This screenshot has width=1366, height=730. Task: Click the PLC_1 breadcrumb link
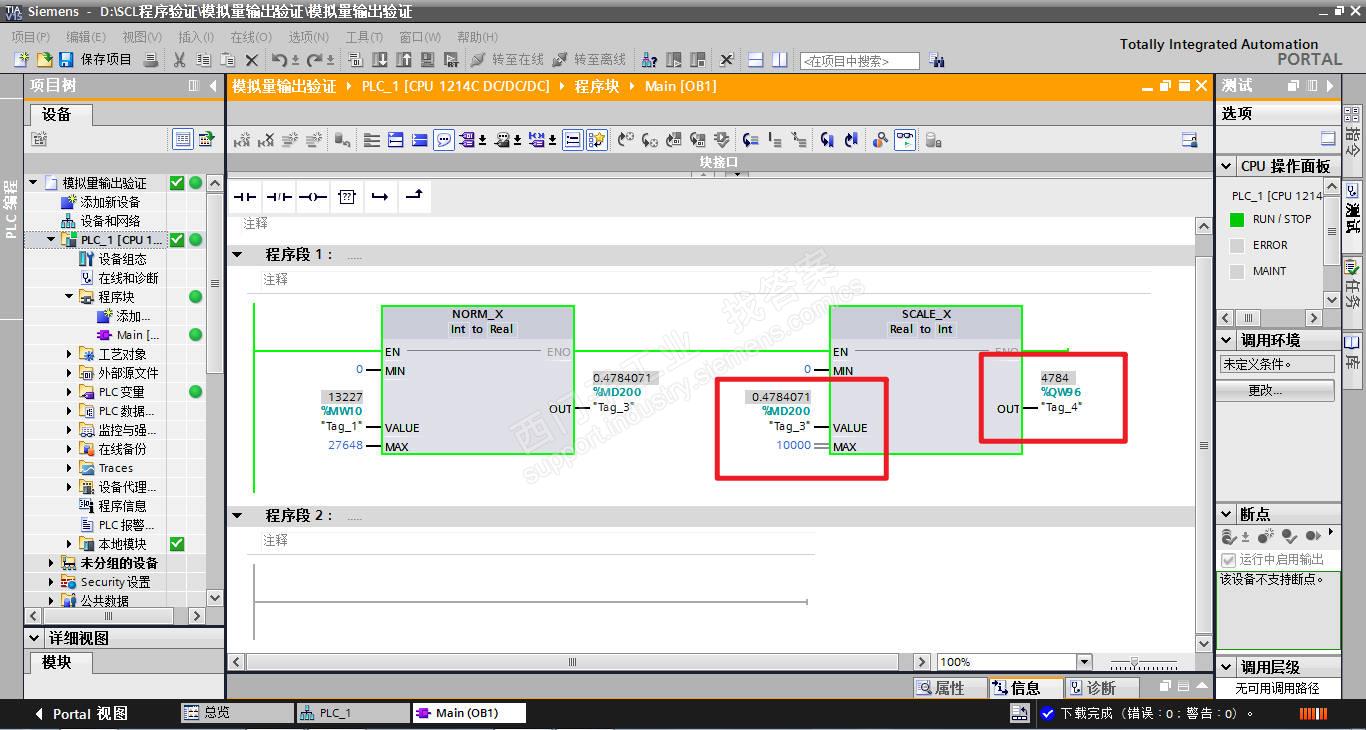456,86
